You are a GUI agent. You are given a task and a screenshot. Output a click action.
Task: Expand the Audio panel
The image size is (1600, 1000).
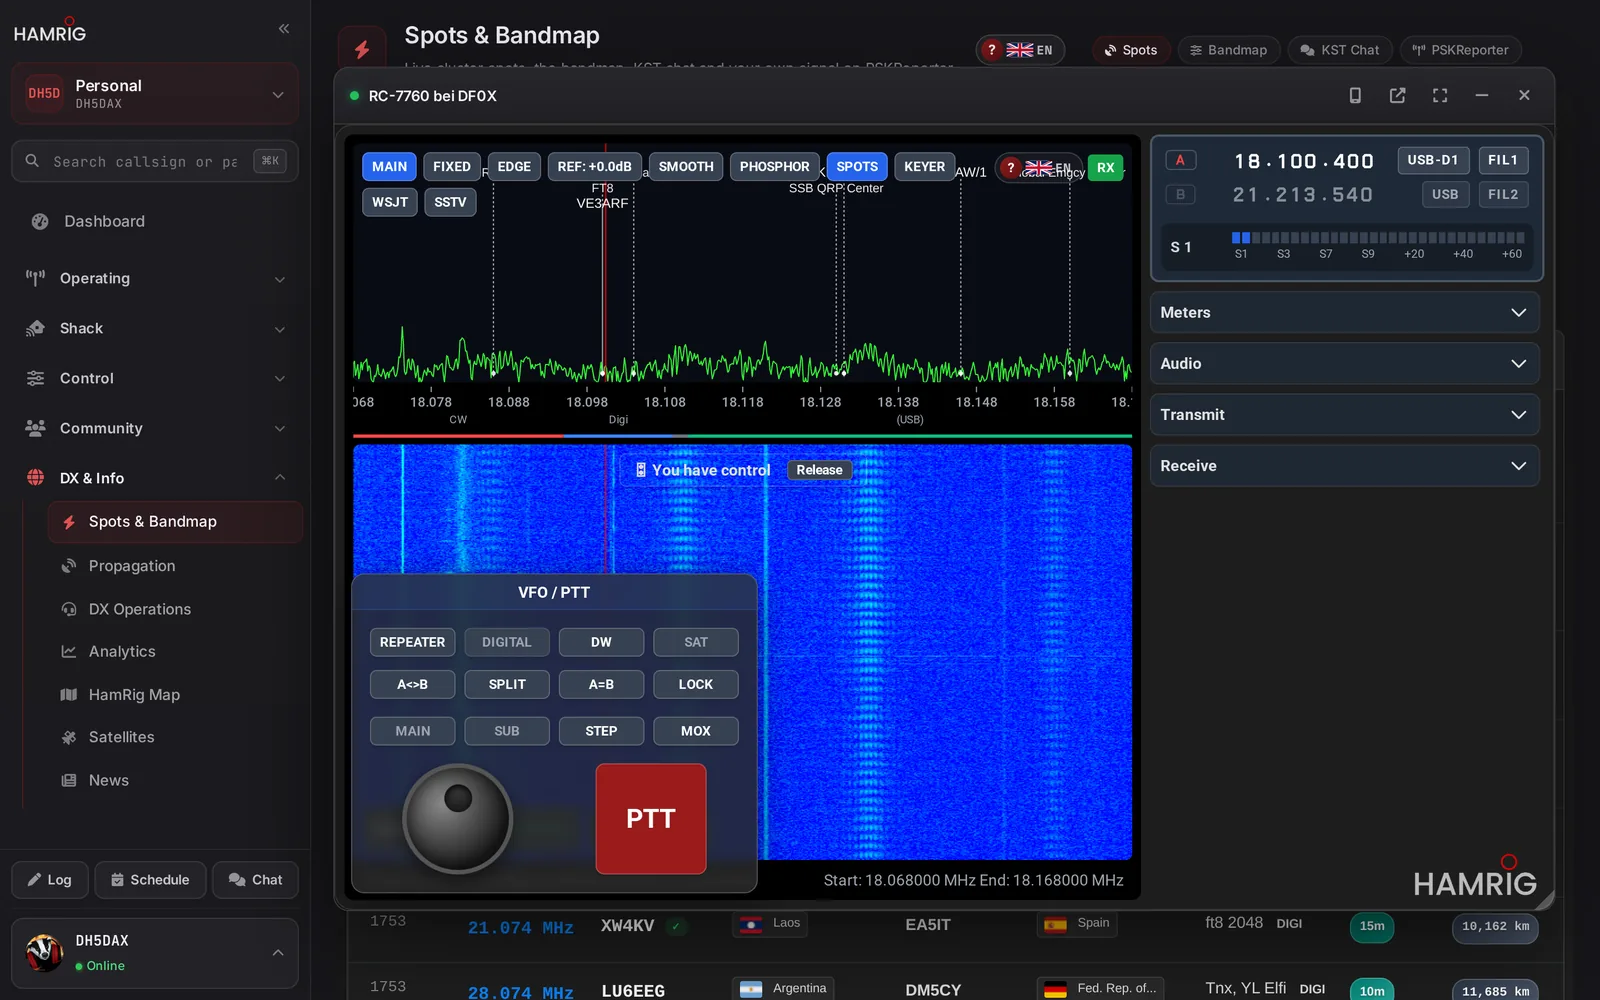(x=1344, y=364)
